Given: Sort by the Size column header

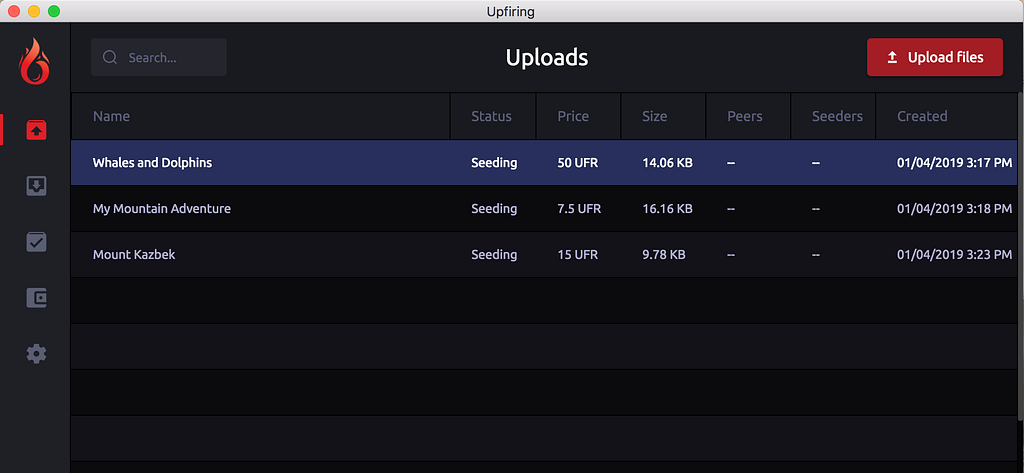Looking at the screenshot, I should click(664, 116).
